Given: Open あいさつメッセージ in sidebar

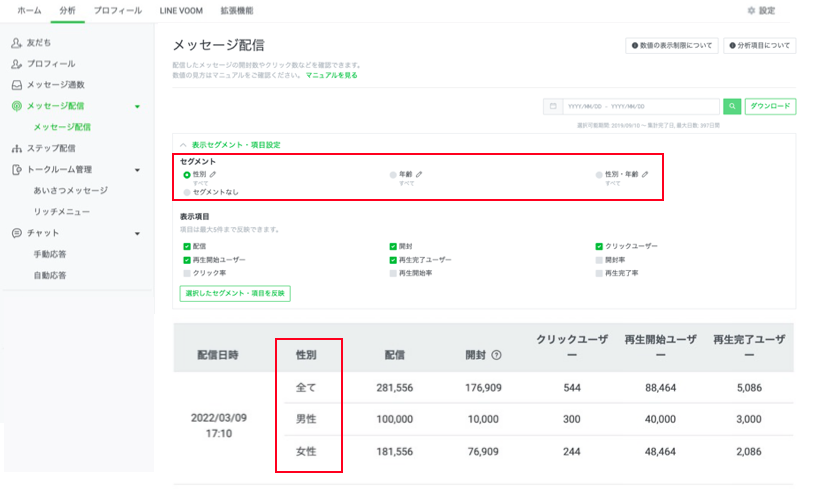Looking at the screenshot, I should point(70,190).
